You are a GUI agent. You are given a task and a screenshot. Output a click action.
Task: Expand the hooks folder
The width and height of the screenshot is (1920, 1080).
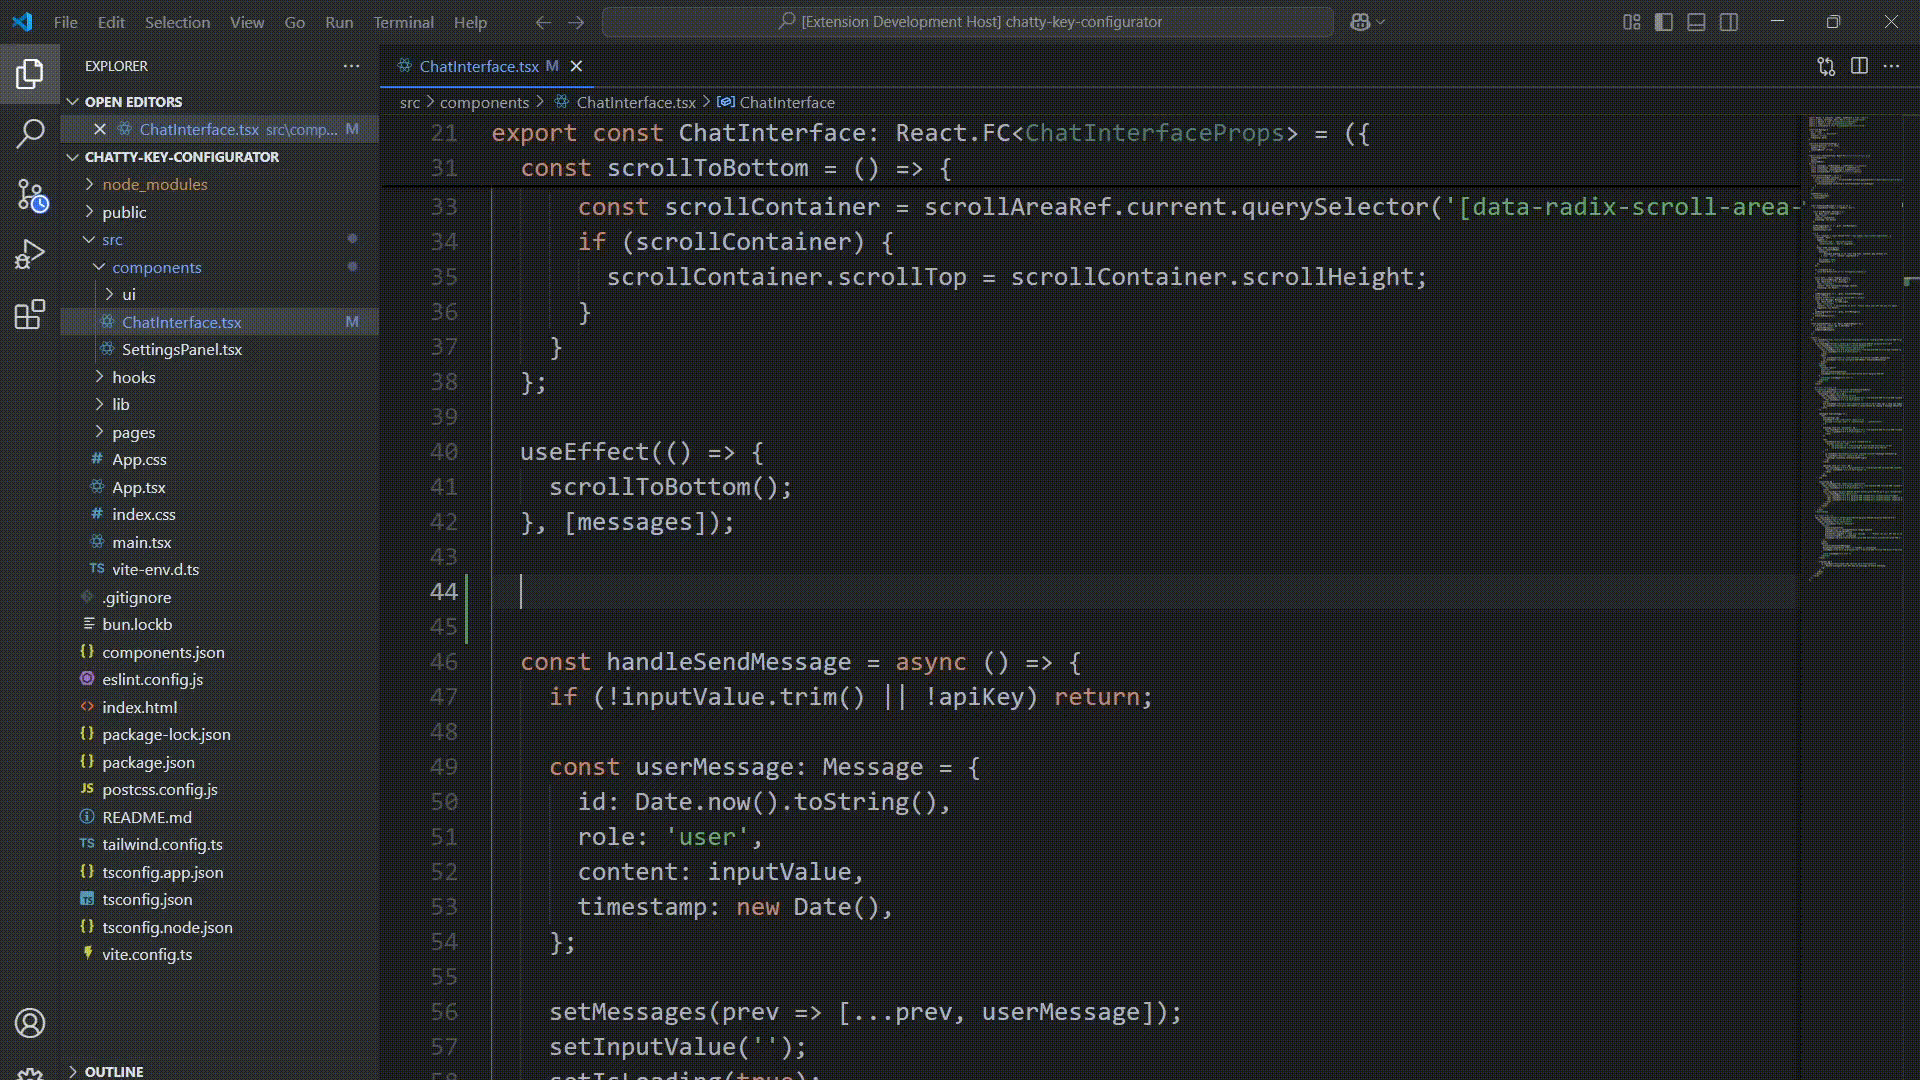point(133,377)
